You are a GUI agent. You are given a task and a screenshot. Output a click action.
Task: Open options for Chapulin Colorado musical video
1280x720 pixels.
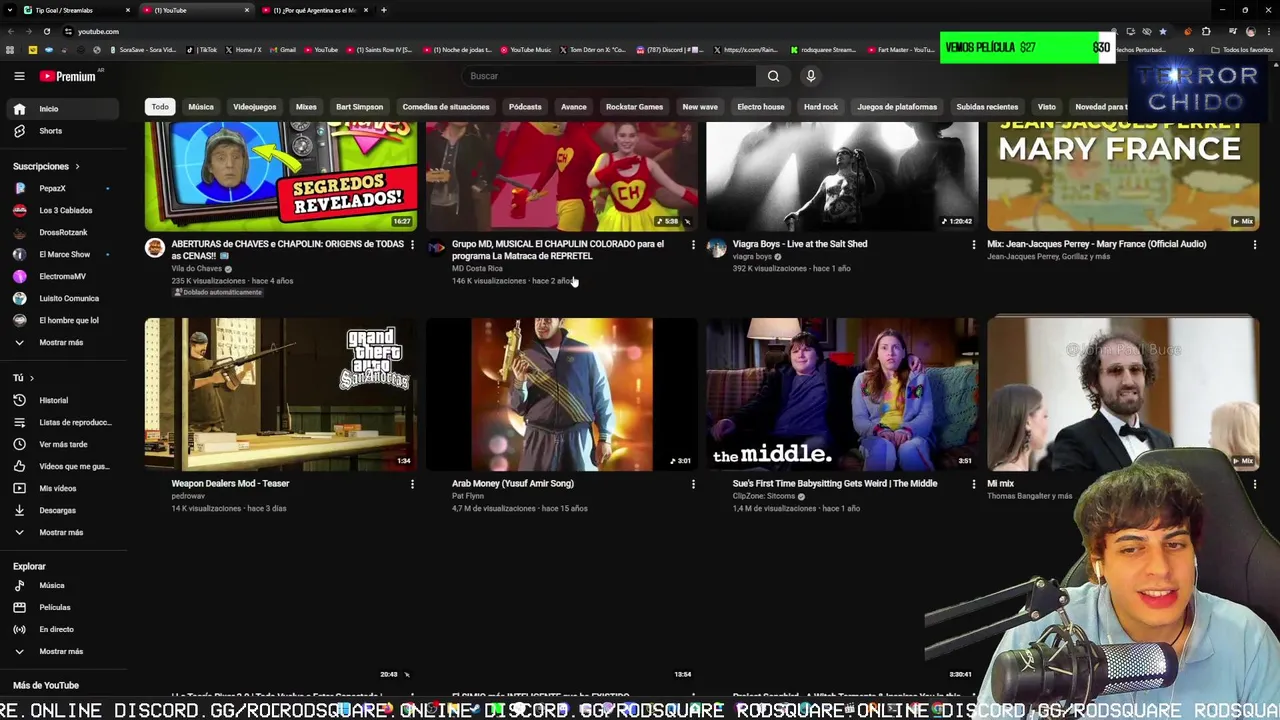pos(693,244)
